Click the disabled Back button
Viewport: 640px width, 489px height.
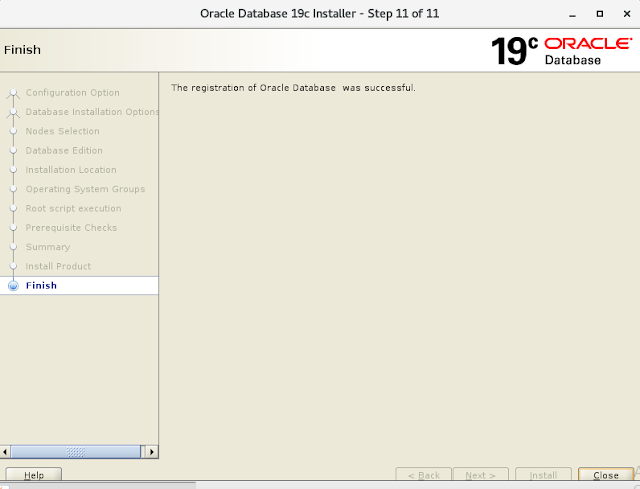424,475
